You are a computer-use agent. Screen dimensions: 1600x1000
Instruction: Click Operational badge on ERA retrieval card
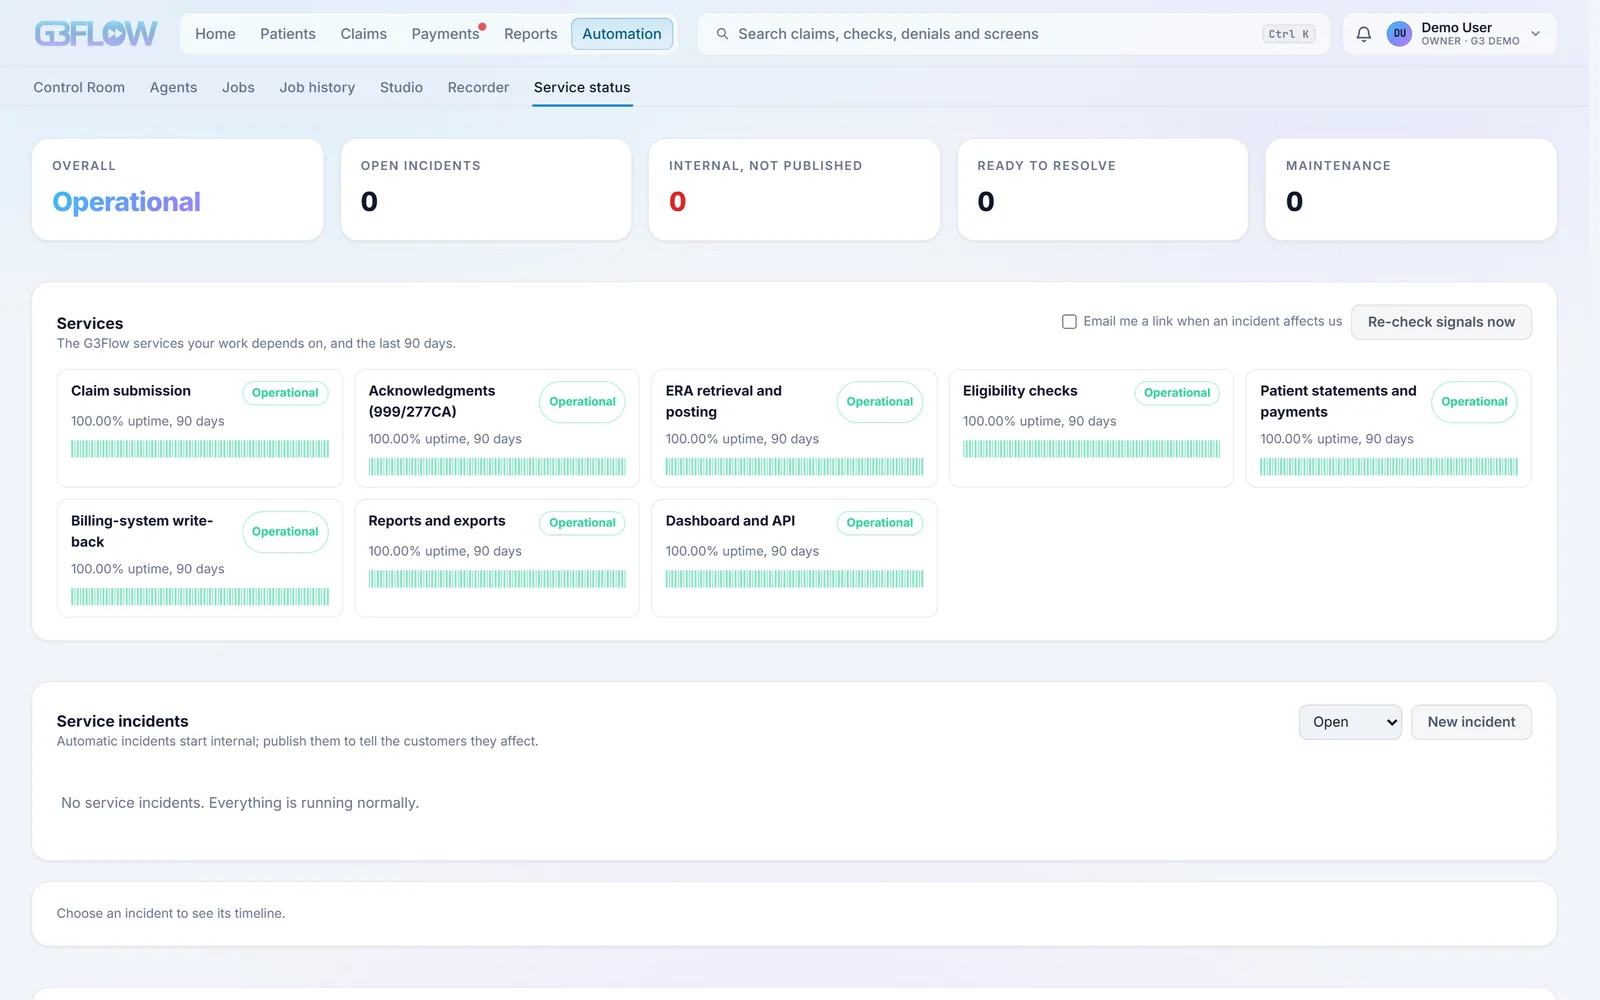pos(880,402)
